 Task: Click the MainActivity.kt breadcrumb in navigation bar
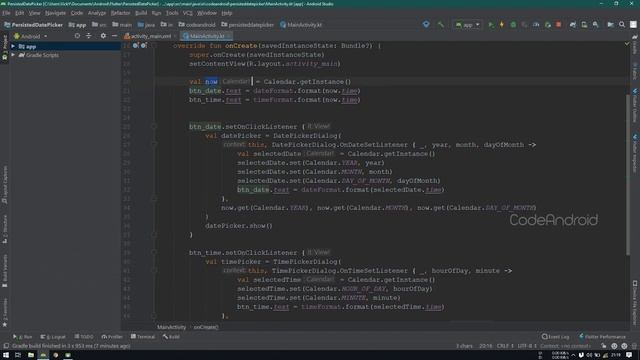coord(301,25)
